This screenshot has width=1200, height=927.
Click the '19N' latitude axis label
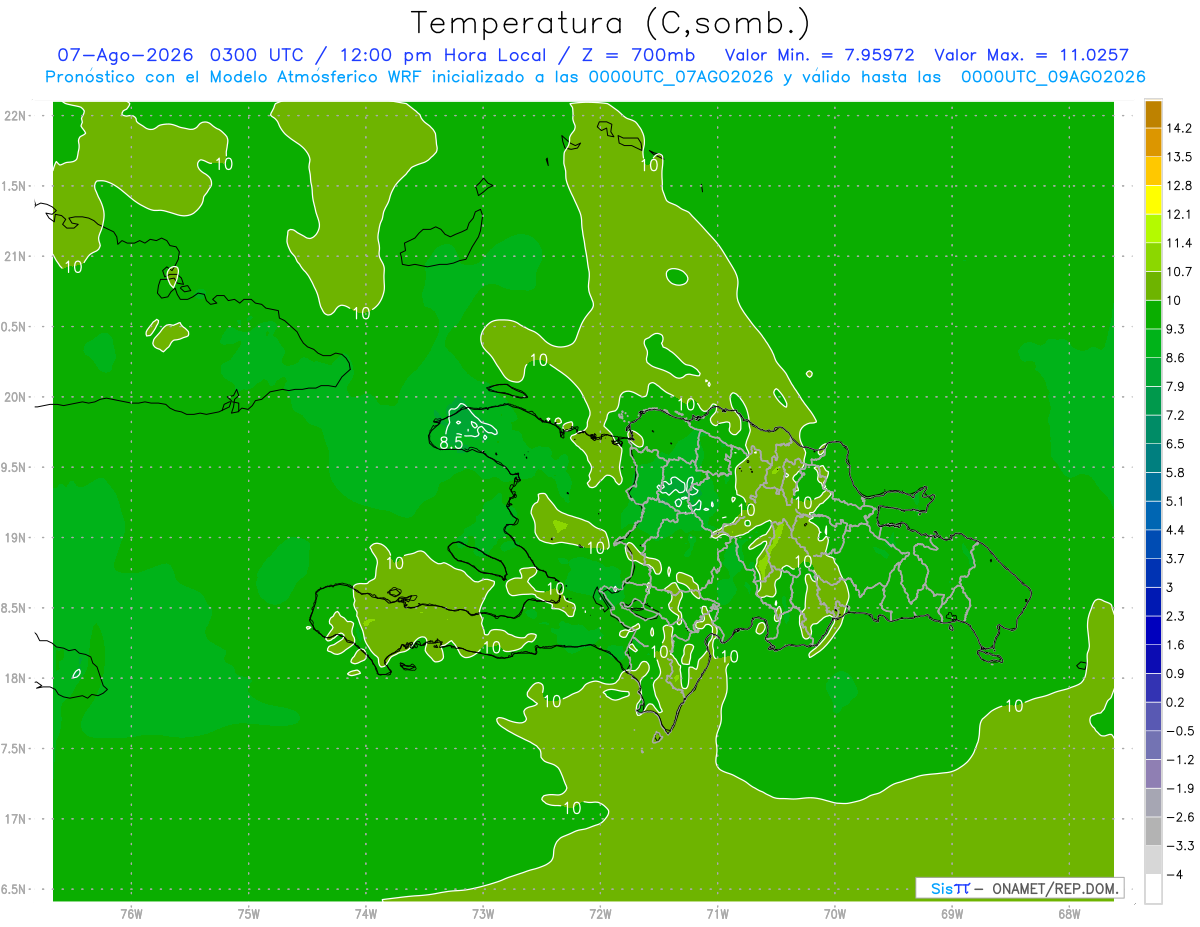tap(16, 538)
